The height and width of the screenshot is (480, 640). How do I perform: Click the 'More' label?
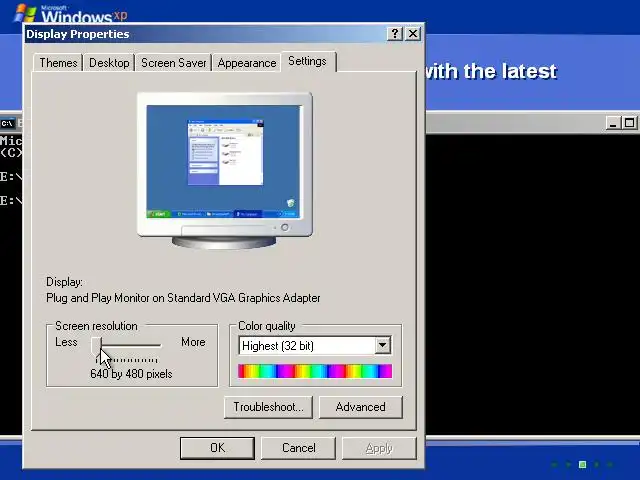[x=193, y=342]
